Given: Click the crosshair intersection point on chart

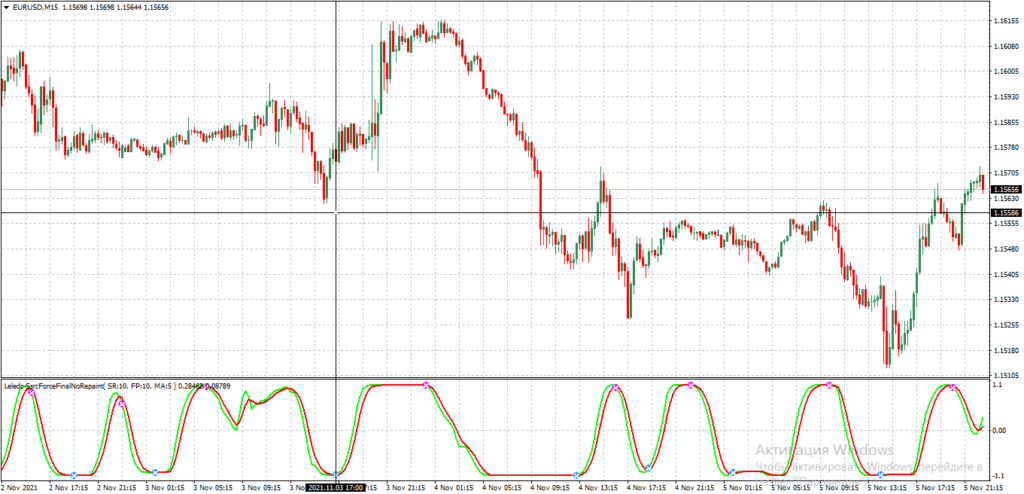Looking at the screenshot, I should (335, 213).
